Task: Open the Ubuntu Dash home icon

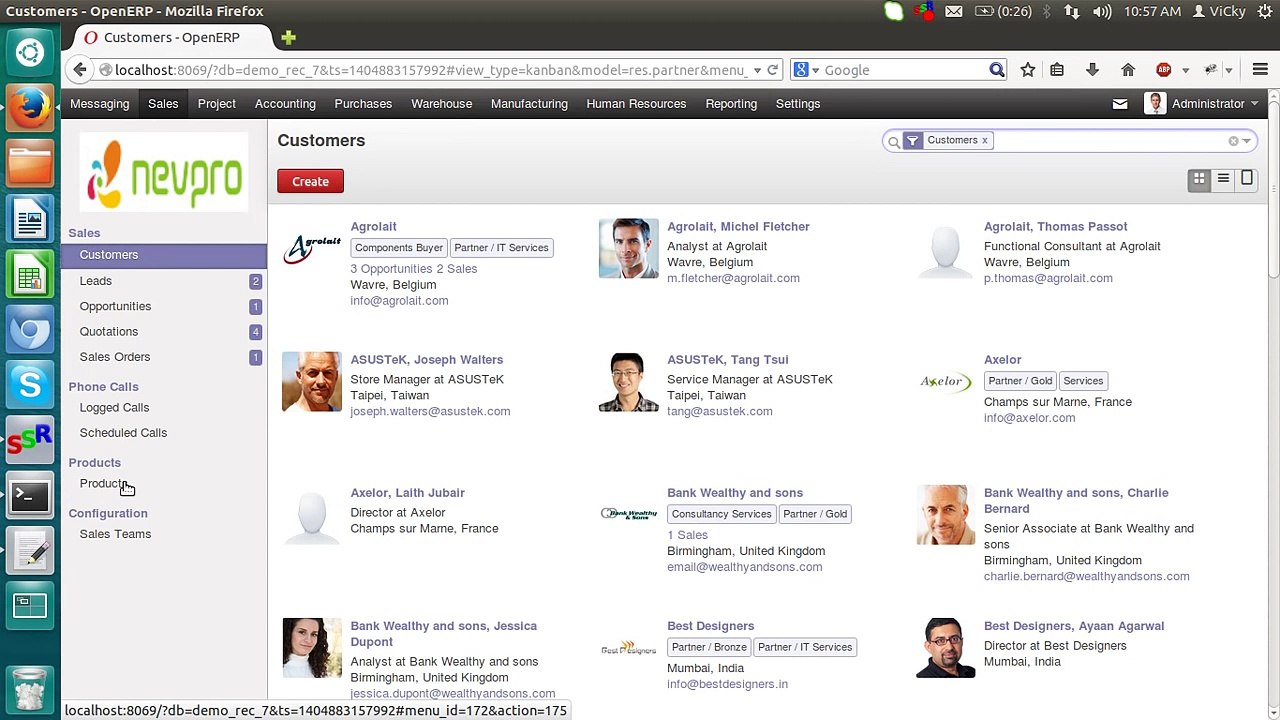Action: coord(30,53)
